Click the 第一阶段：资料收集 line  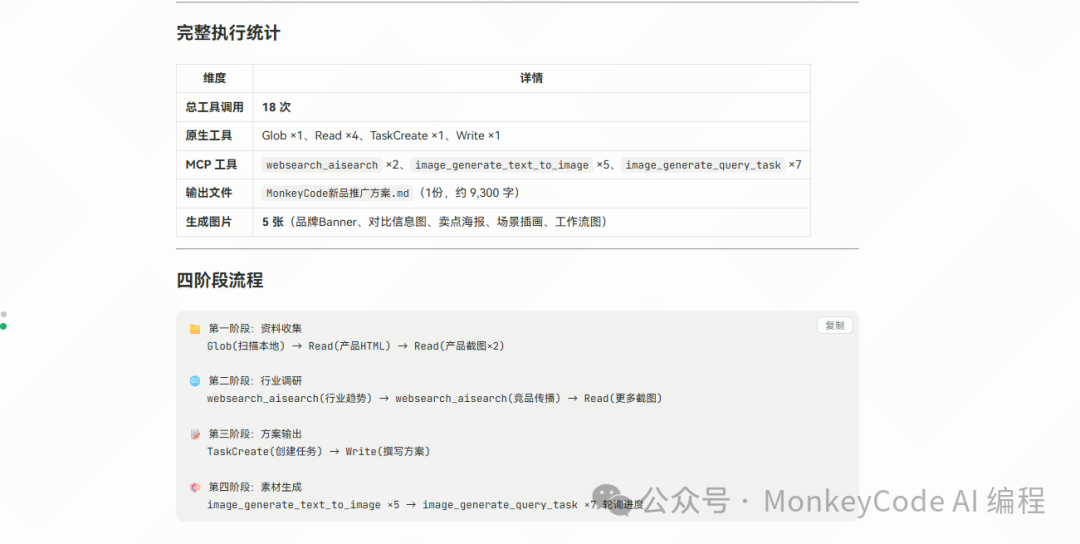point(255,328)
